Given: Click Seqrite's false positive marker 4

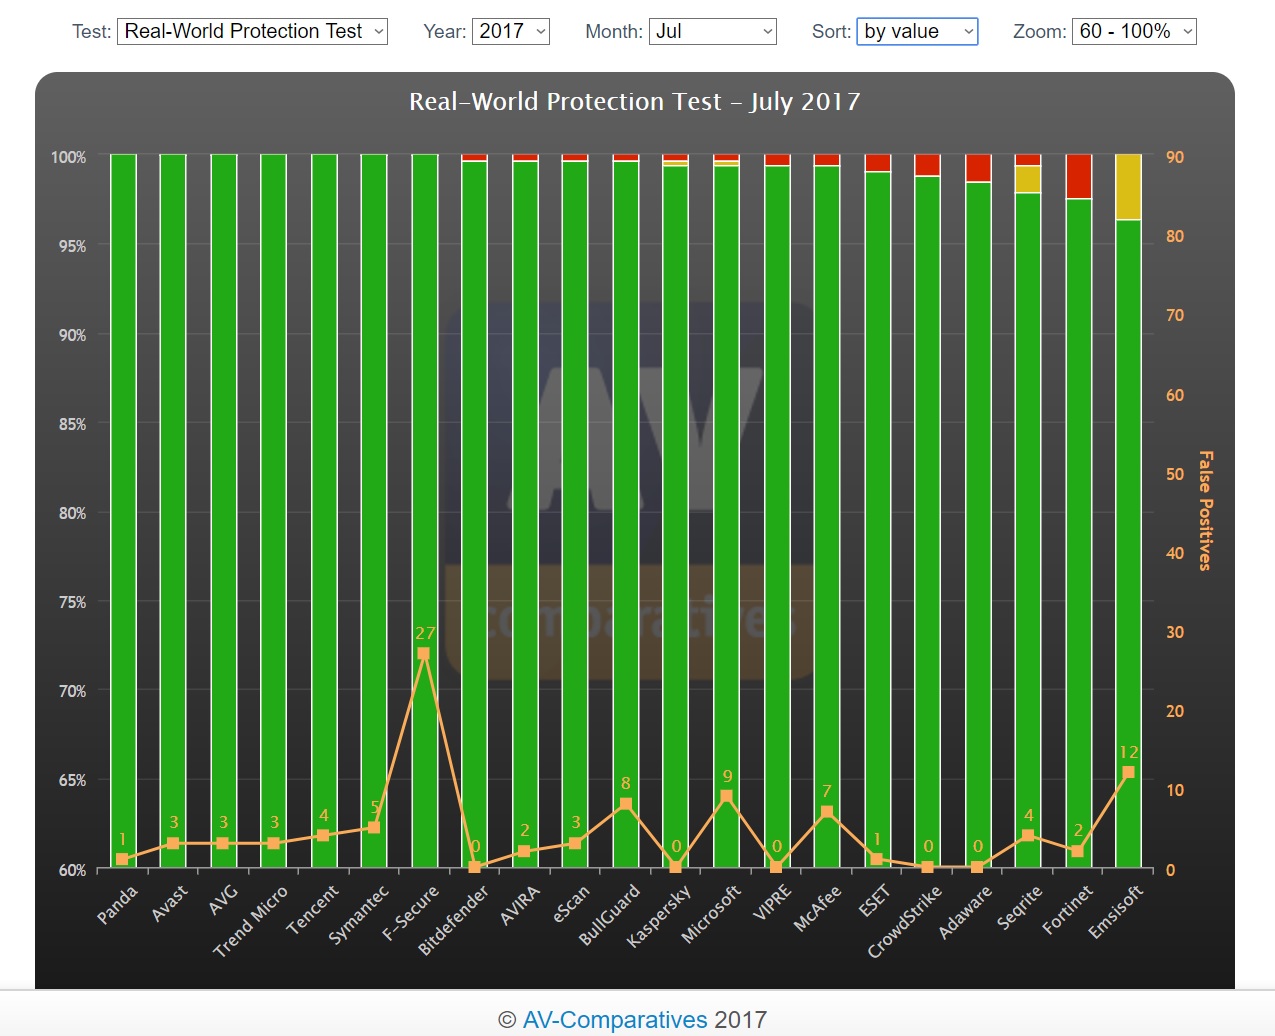Looking at the screenshot, I should coord(1028,835).
